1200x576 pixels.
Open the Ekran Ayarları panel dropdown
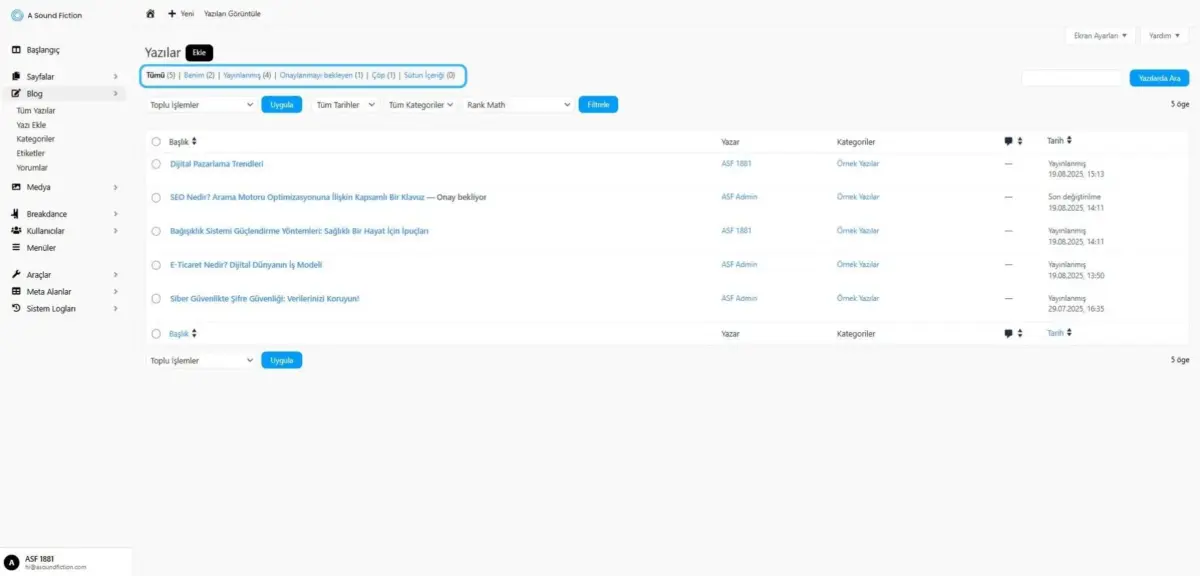click(x=1099, y=36)
